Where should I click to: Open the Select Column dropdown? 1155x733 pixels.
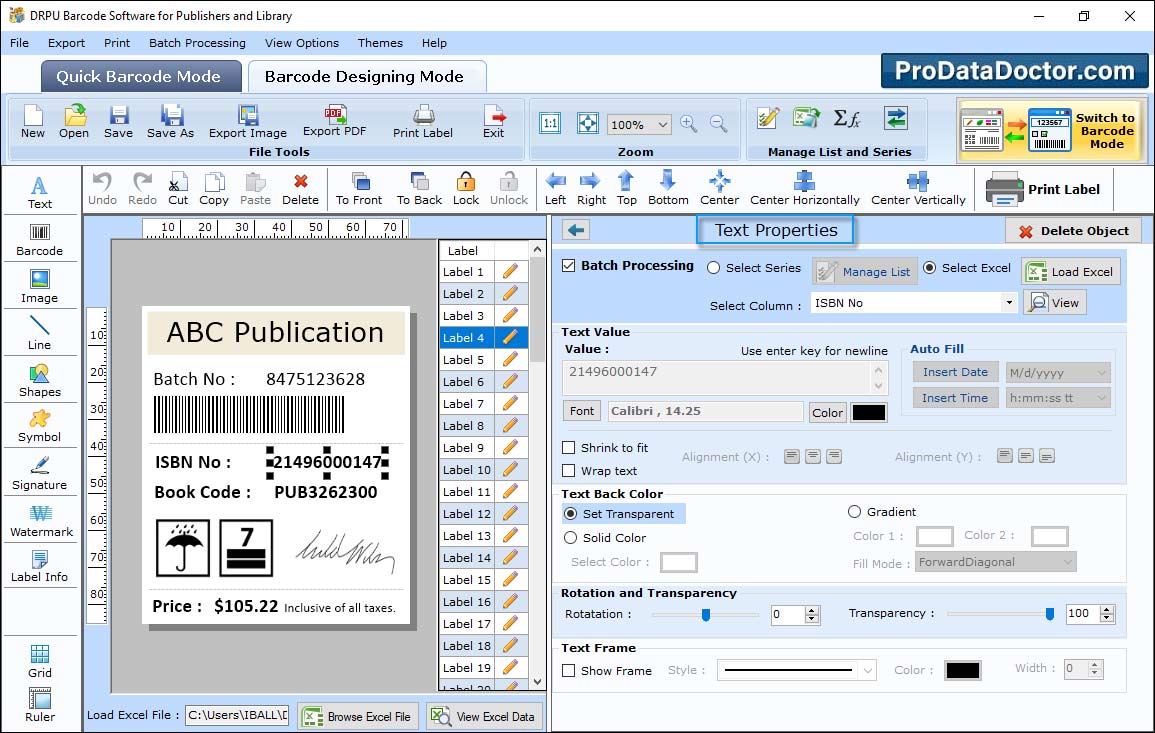click(x=1008, y=302)
